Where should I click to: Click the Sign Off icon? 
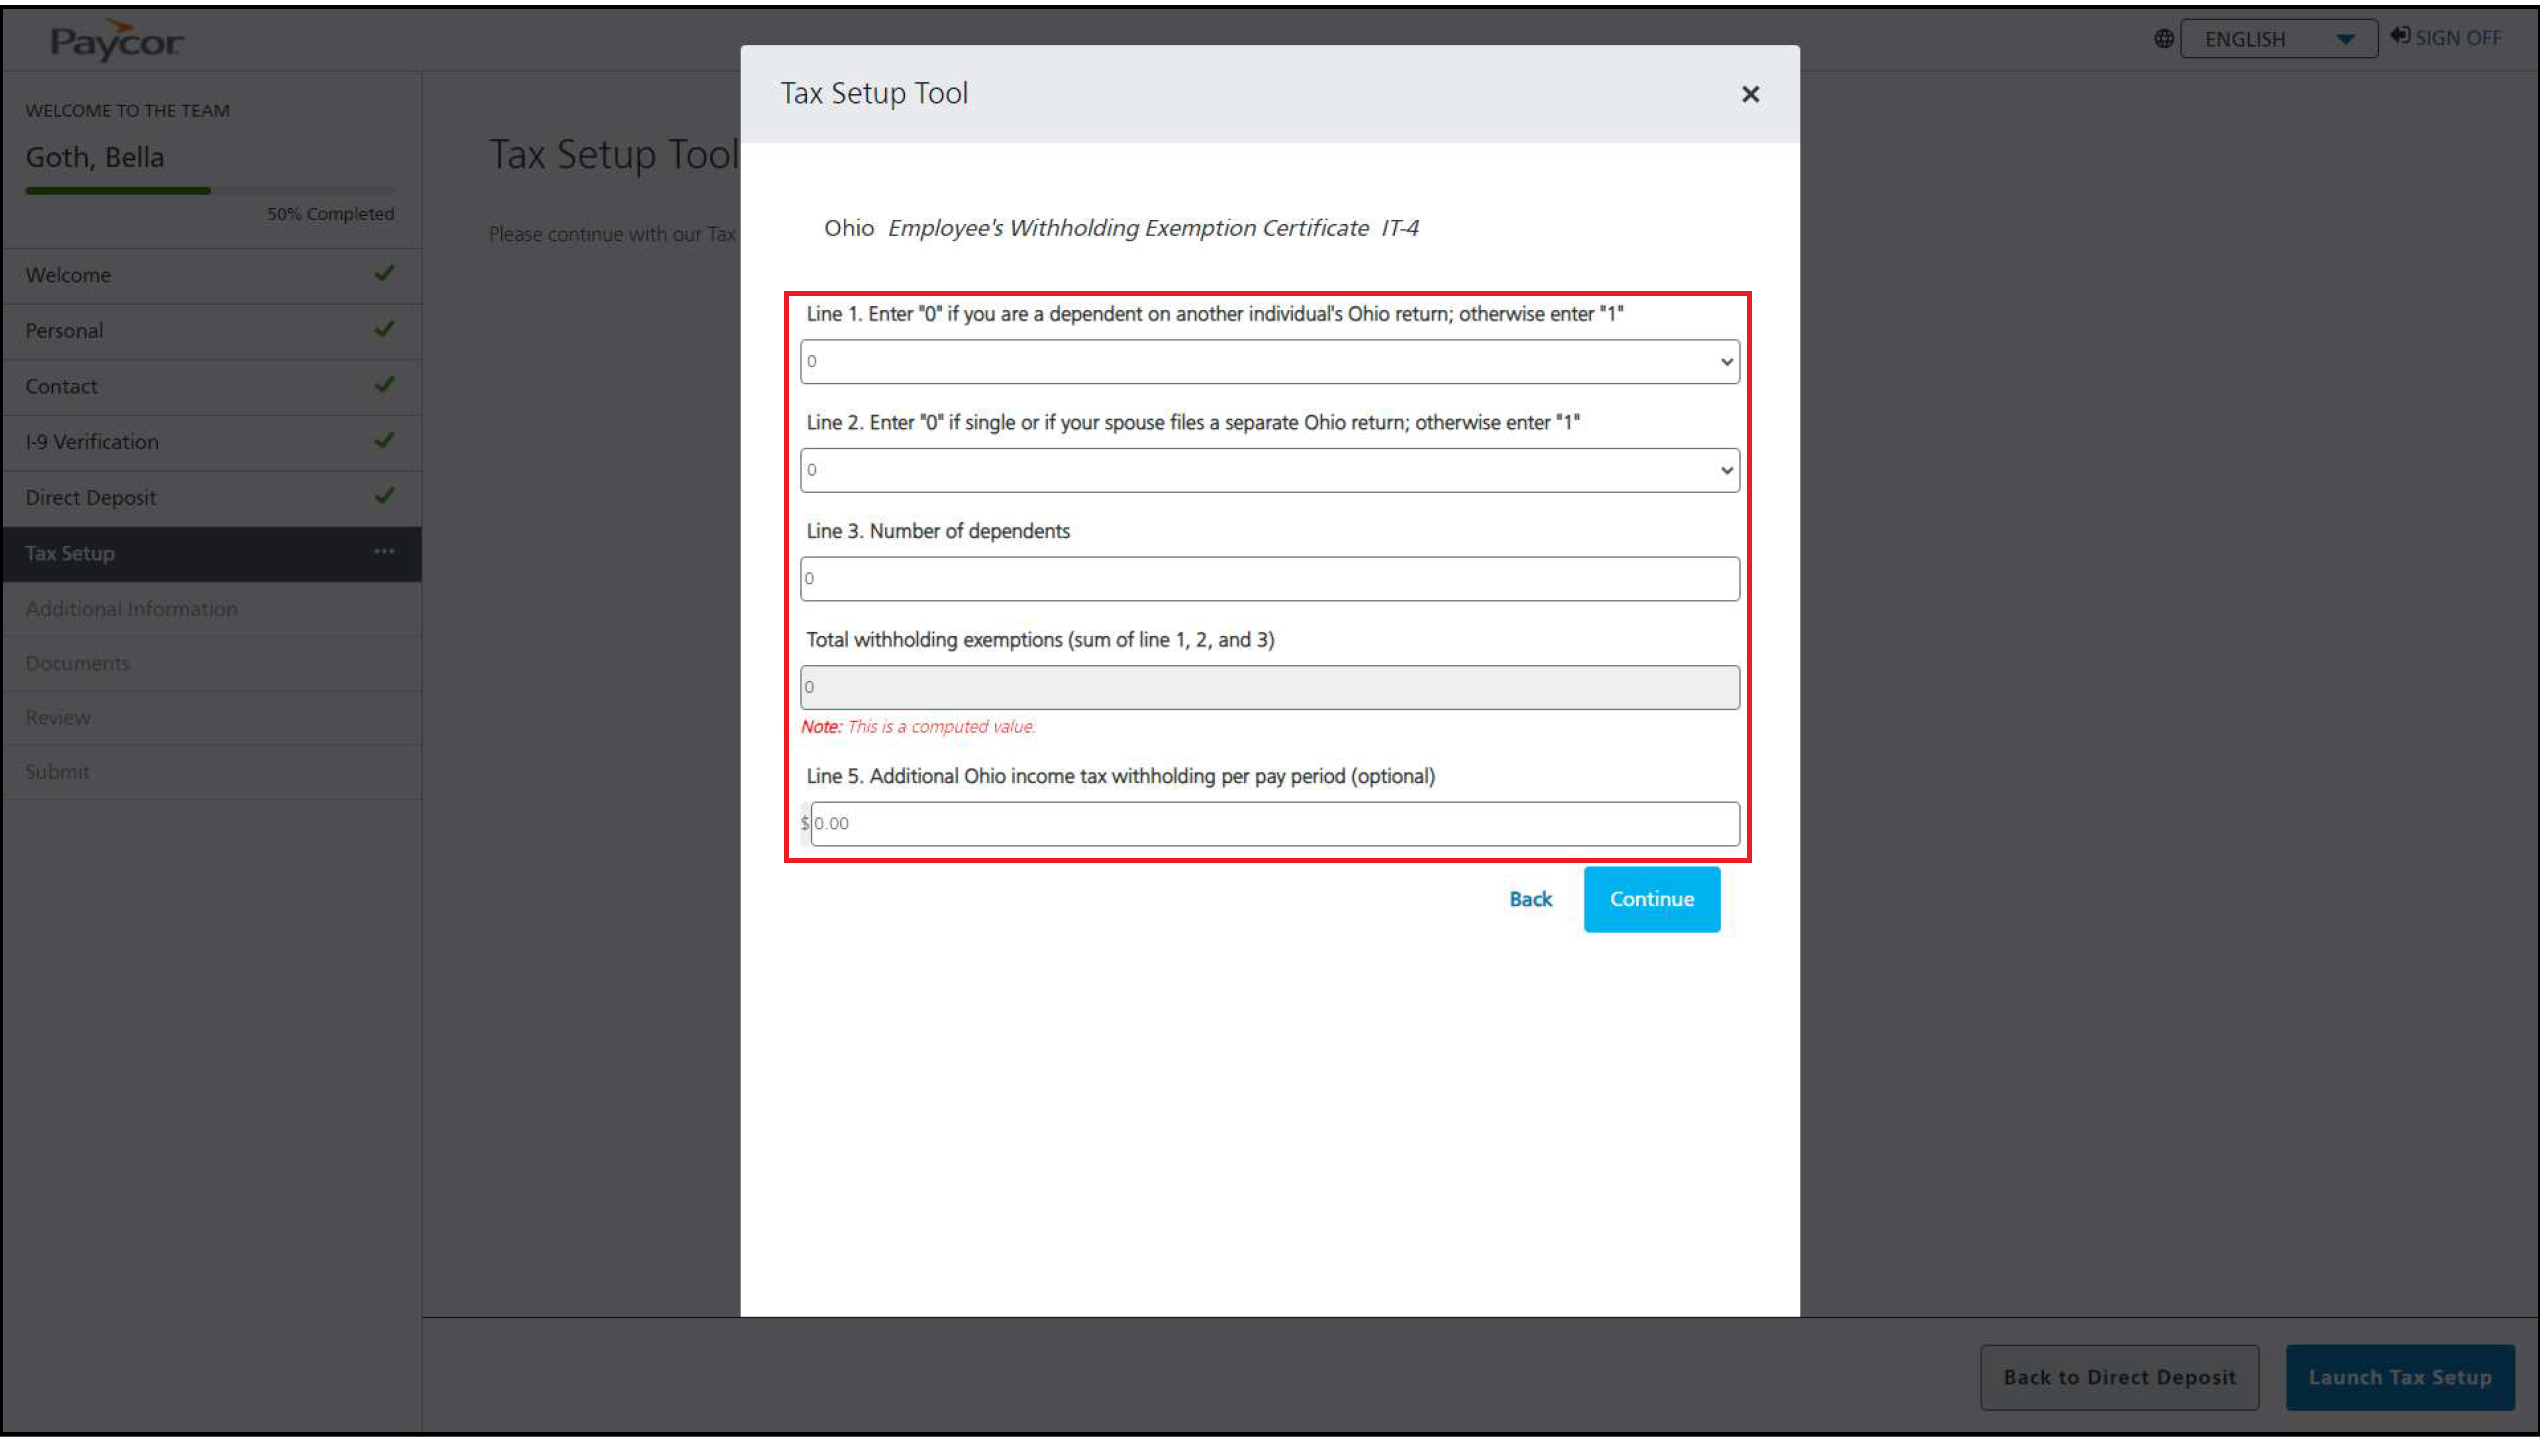click(x=2400, y=36)
